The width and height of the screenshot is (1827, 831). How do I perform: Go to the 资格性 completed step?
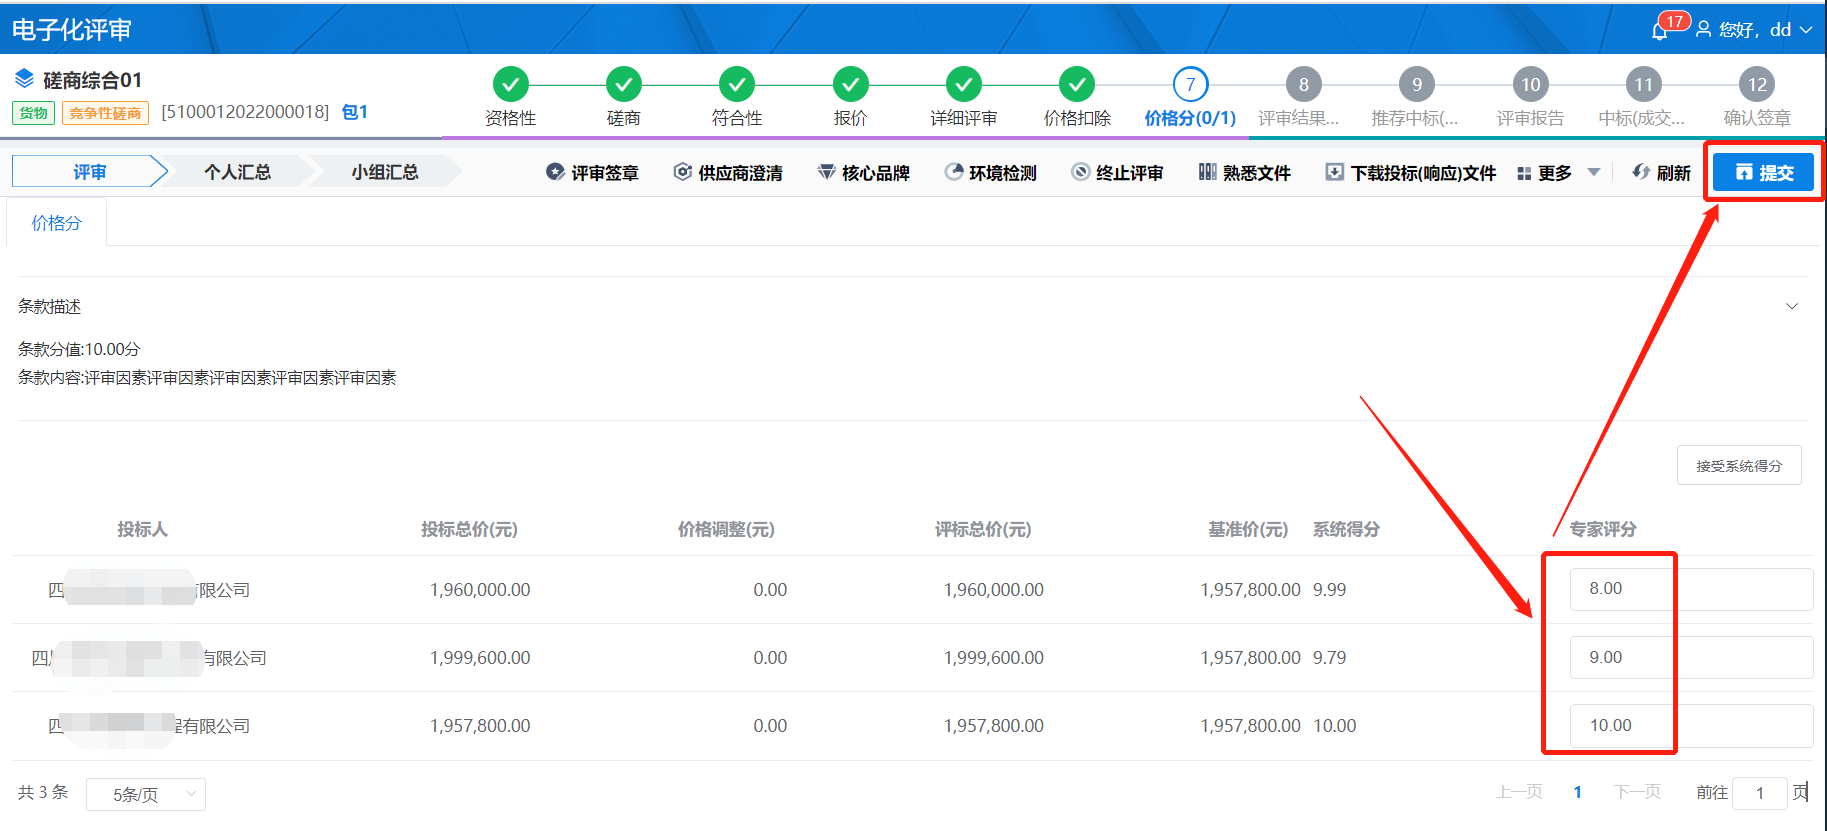(511, 85)
